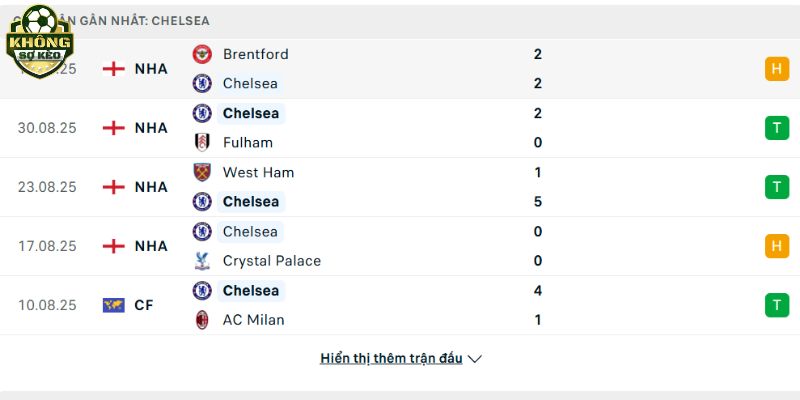800x400 pixels.
Task: Click orange H badge for Brentford match
Action: pyautogui.click(x=777, y=69)
